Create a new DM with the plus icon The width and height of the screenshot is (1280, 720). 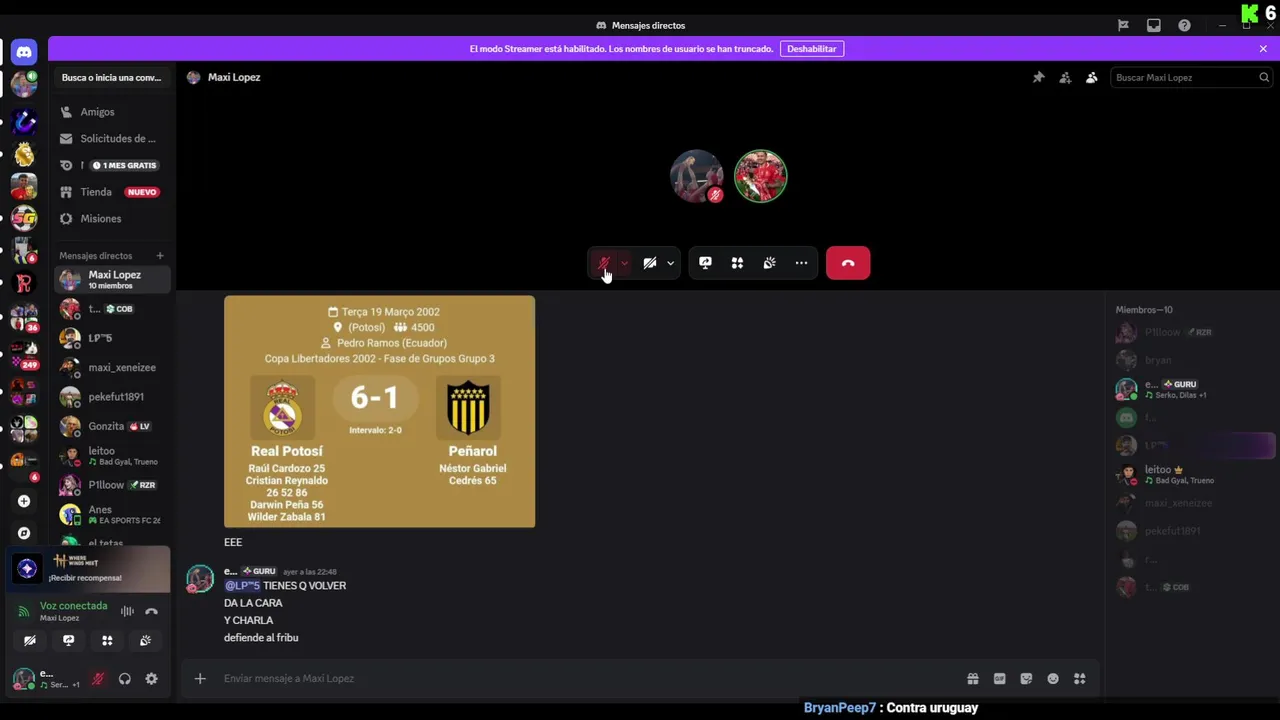(159, 256)
